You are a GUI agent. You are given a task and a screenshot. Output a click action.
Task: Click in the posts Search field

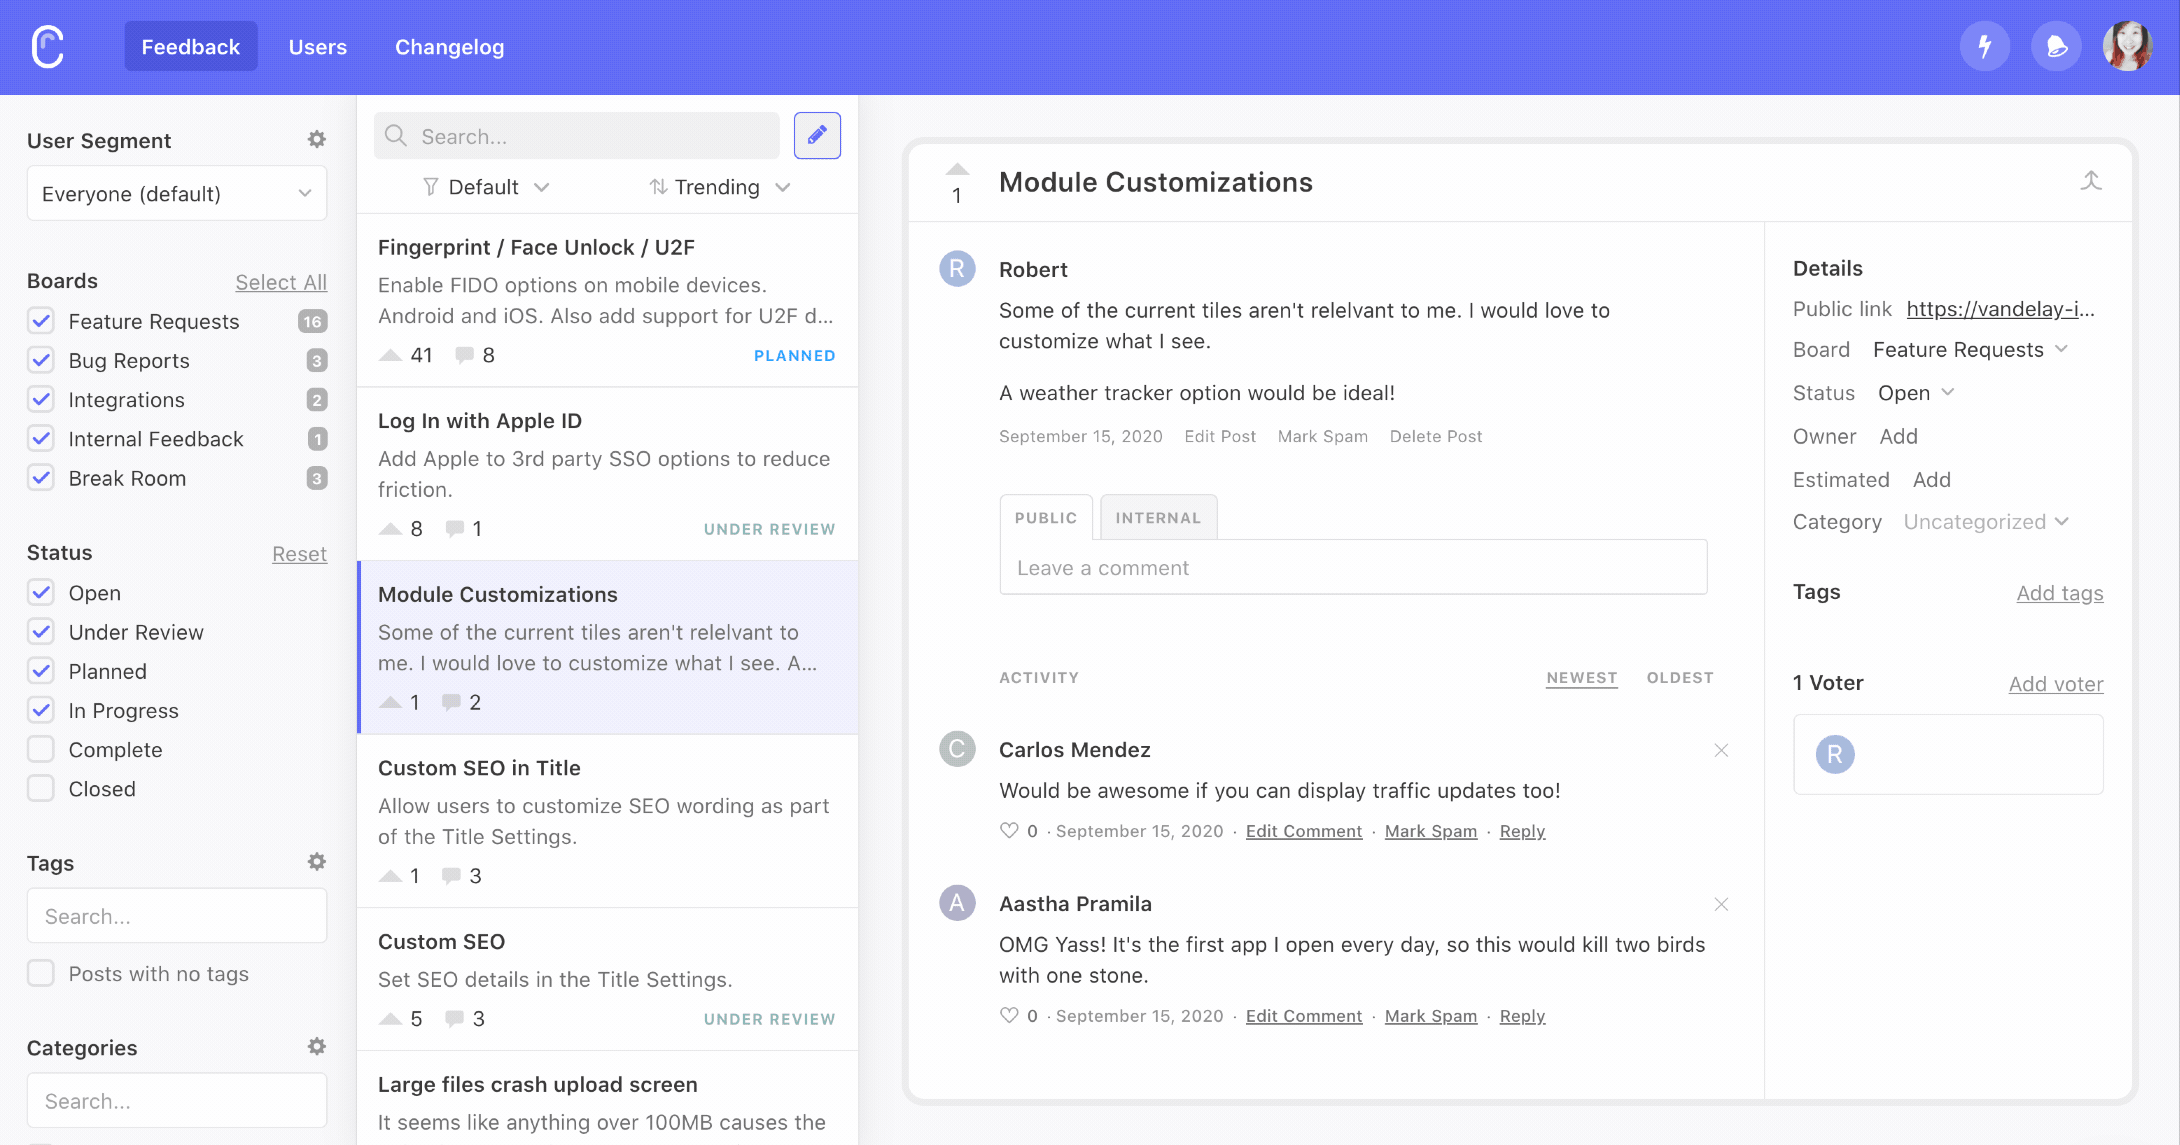pyautogui.click(x=577, y=135)
